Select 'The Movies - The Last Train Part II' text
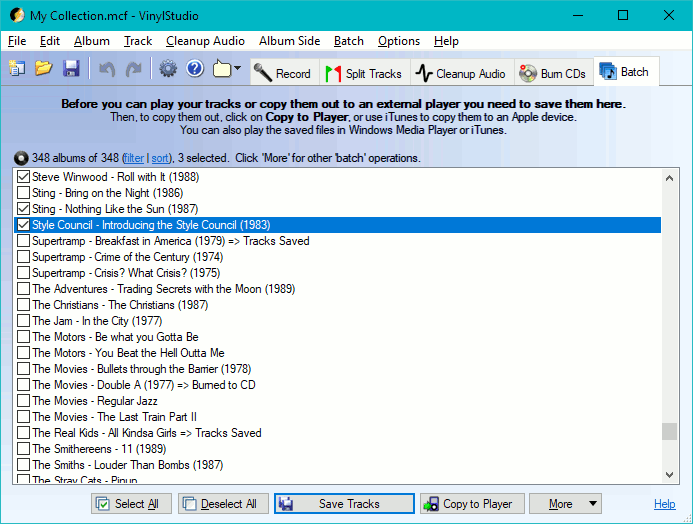Viewport: 693px width, 524px height. (x=114, y=417)
